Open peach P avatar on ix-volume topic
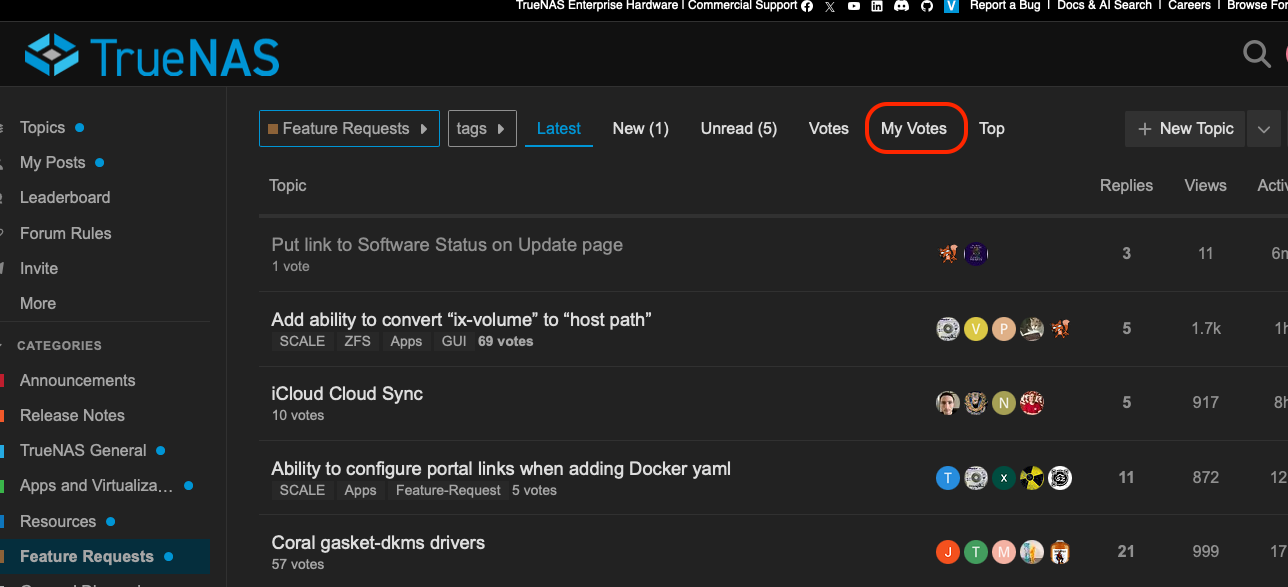The image size is (1288, 587). (1004, 328)
